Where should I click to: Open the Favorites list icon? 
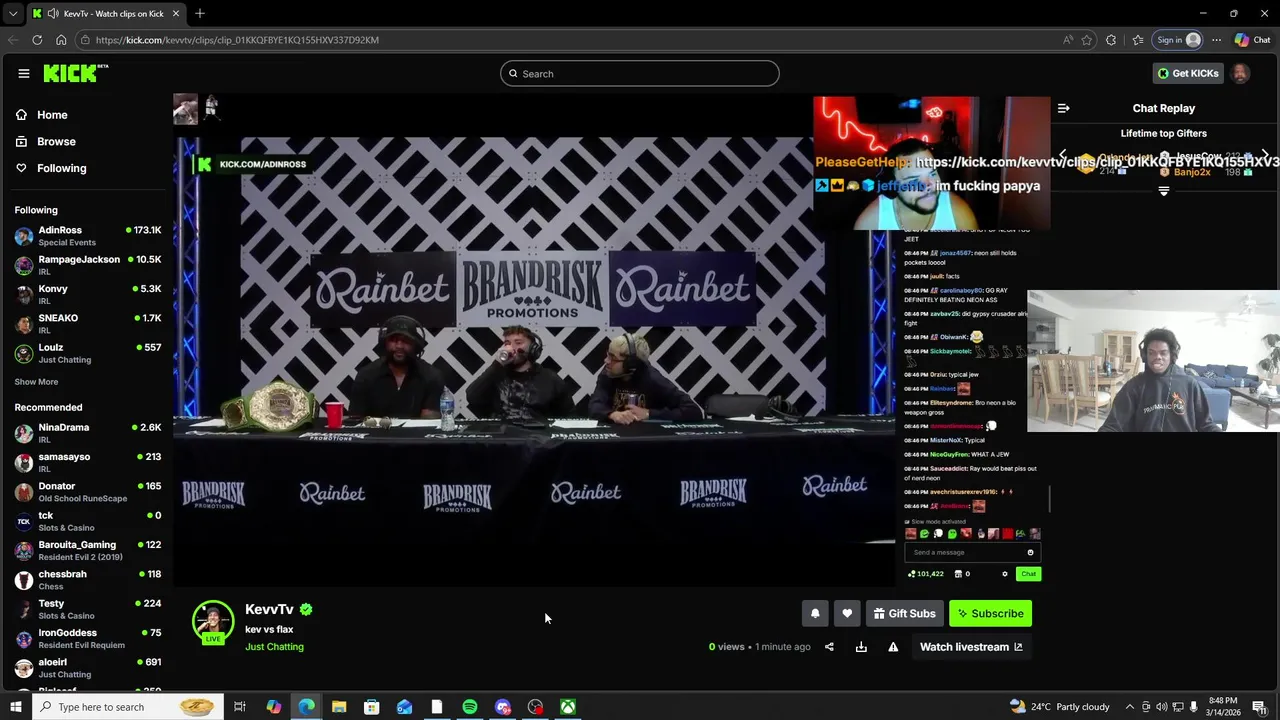click(x=1138, y=40)
